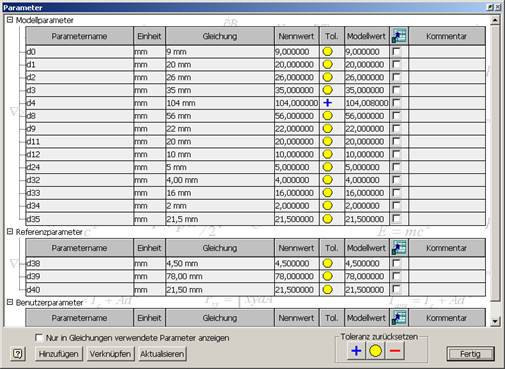Enable 'Nur in Gleichungen verwendete Parameter anzeigen' checkbox
The image size is (505, 369).
click(x=39, y=338)
